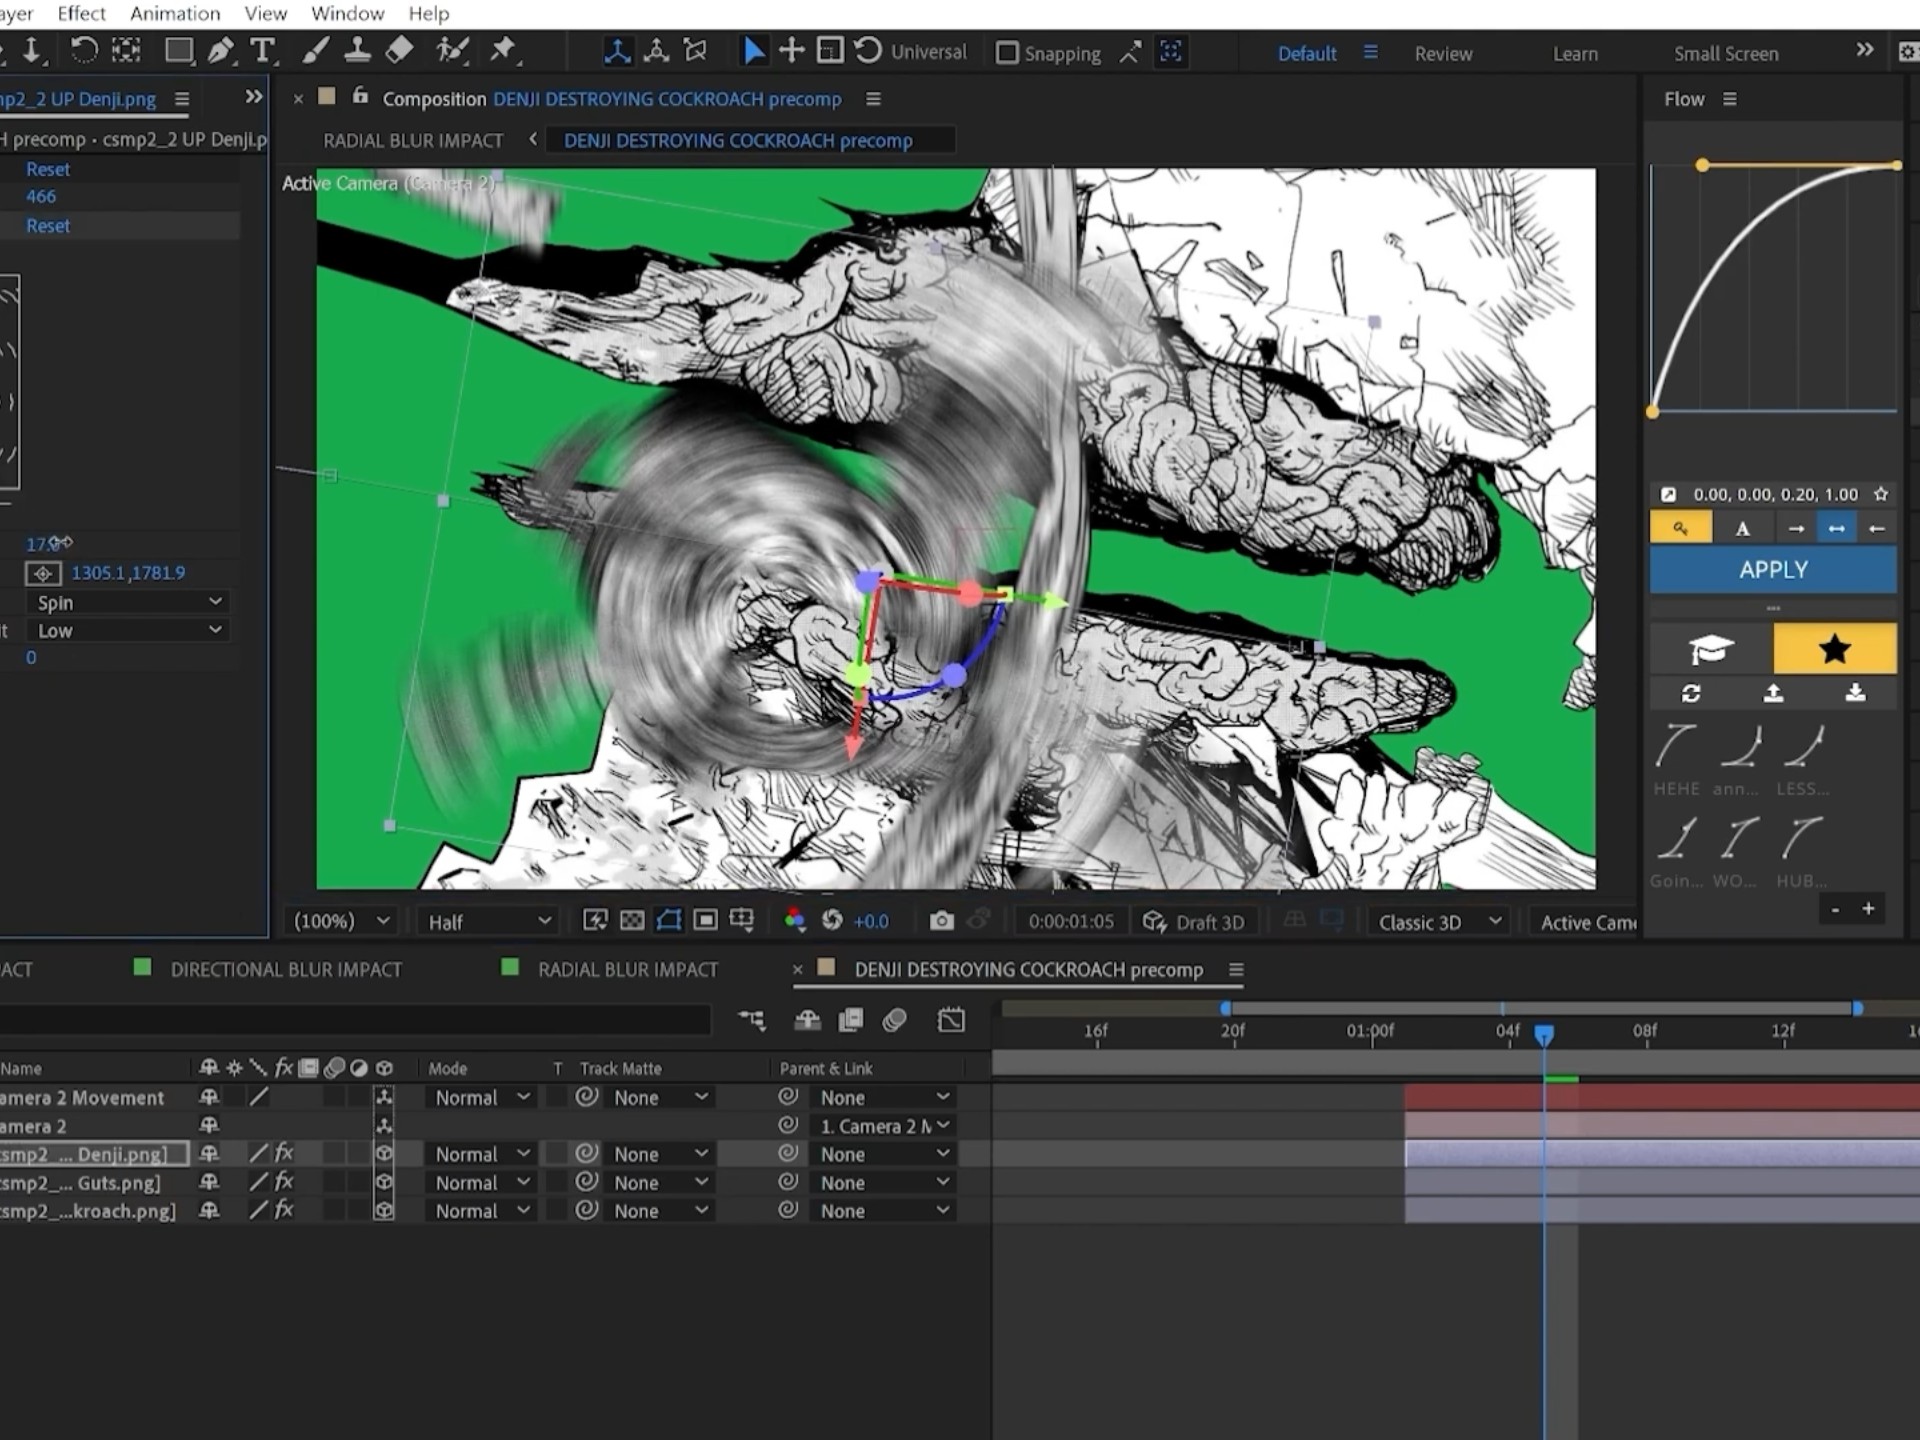Take a snapshot with camera icon
The width and height of the screenshot is (1920, 1440).
941,921
